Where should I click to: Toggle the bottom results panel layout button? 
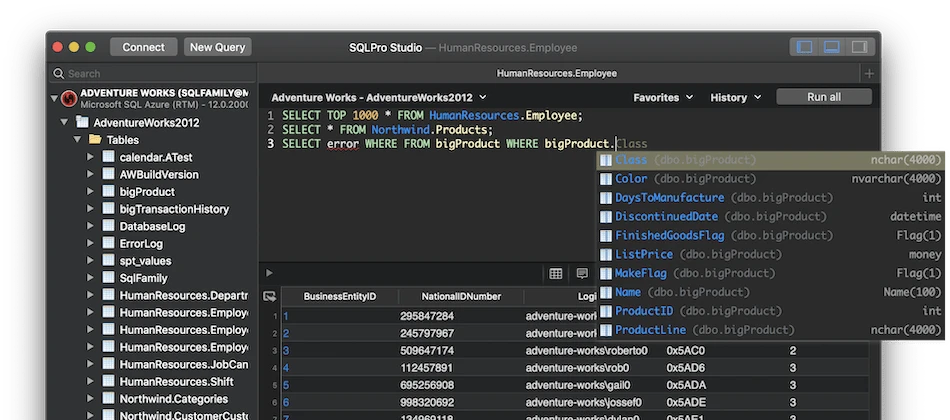coord(830,47)
